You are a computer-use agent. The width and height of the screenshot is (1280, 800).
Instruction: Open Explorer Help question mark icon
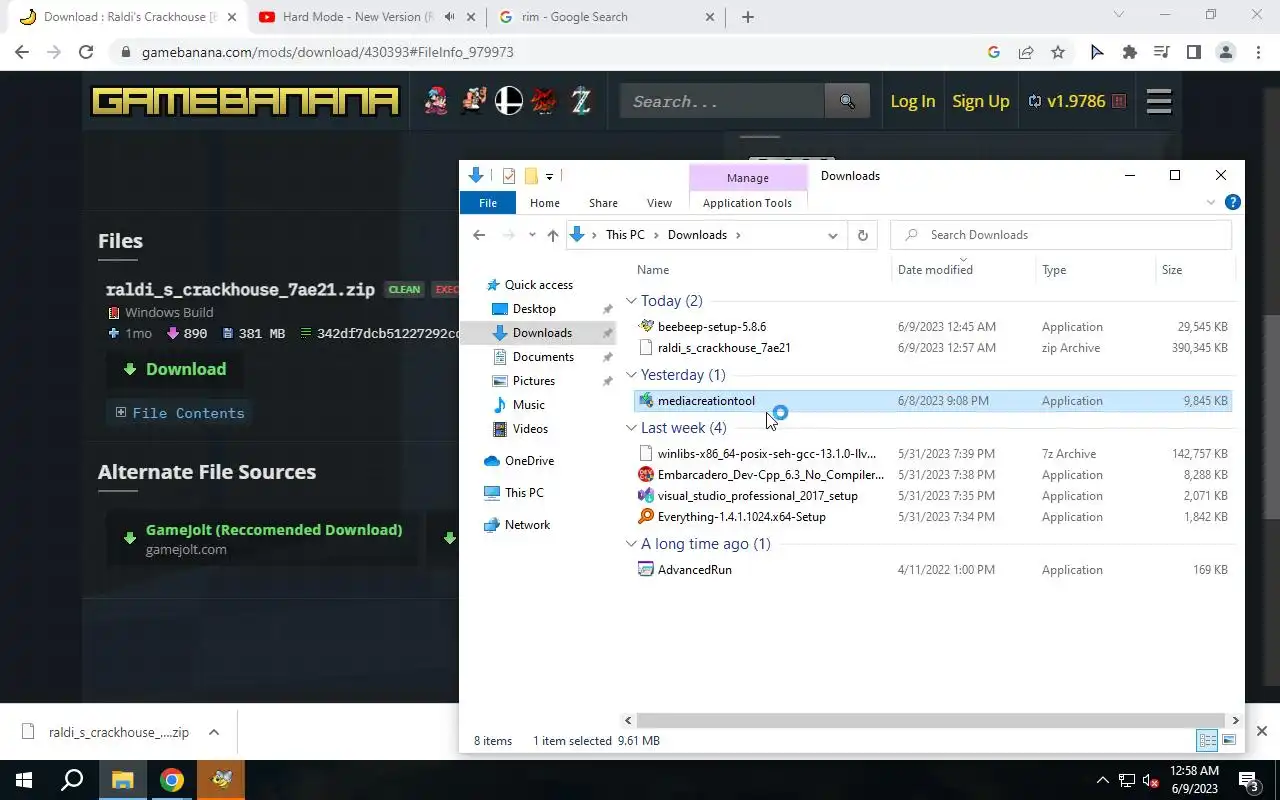click(x=1233, y=202)
